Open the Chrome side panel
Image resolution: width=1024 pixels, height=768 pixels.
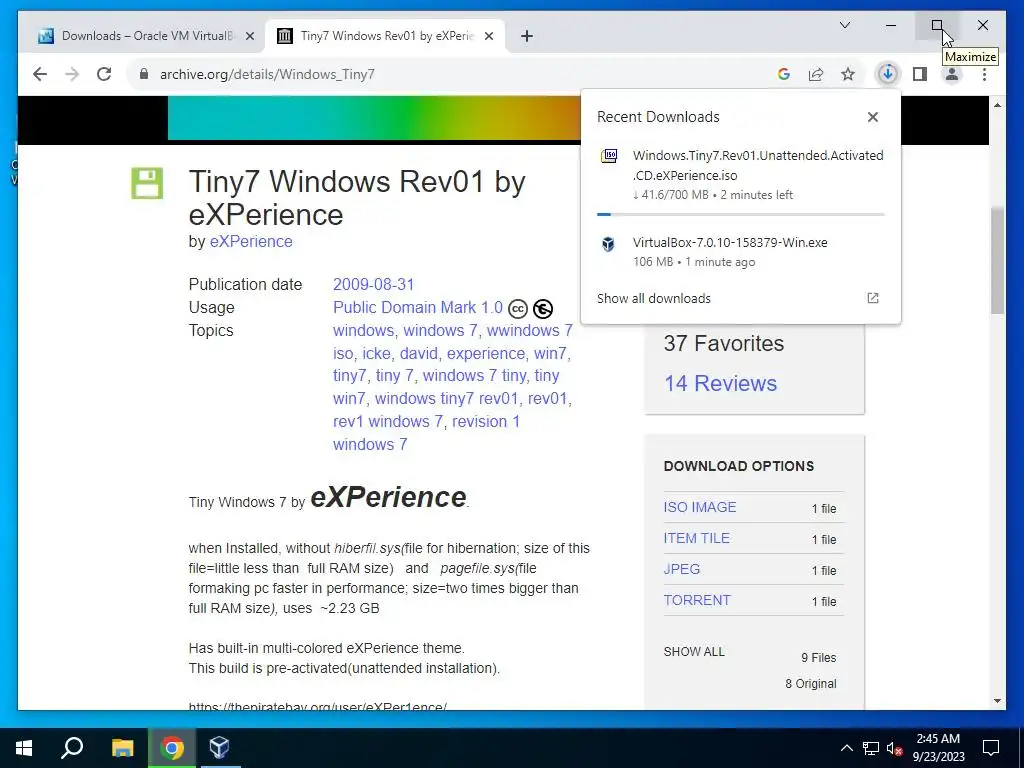[920, 74]
